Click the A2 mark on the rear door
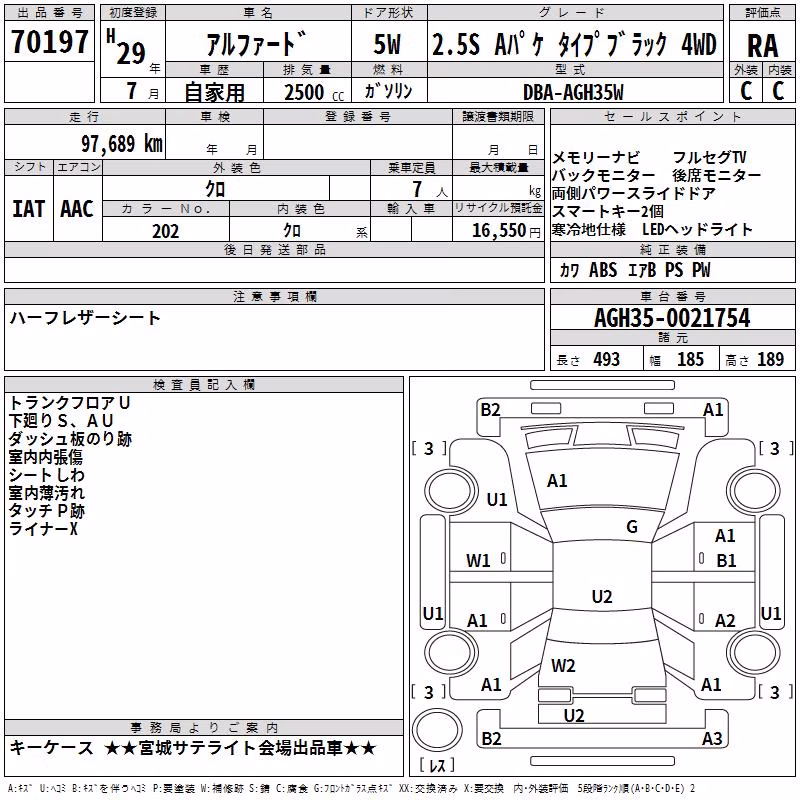This screenshot has width=800, height=800. pyautogui.click(x=724, y=621)
